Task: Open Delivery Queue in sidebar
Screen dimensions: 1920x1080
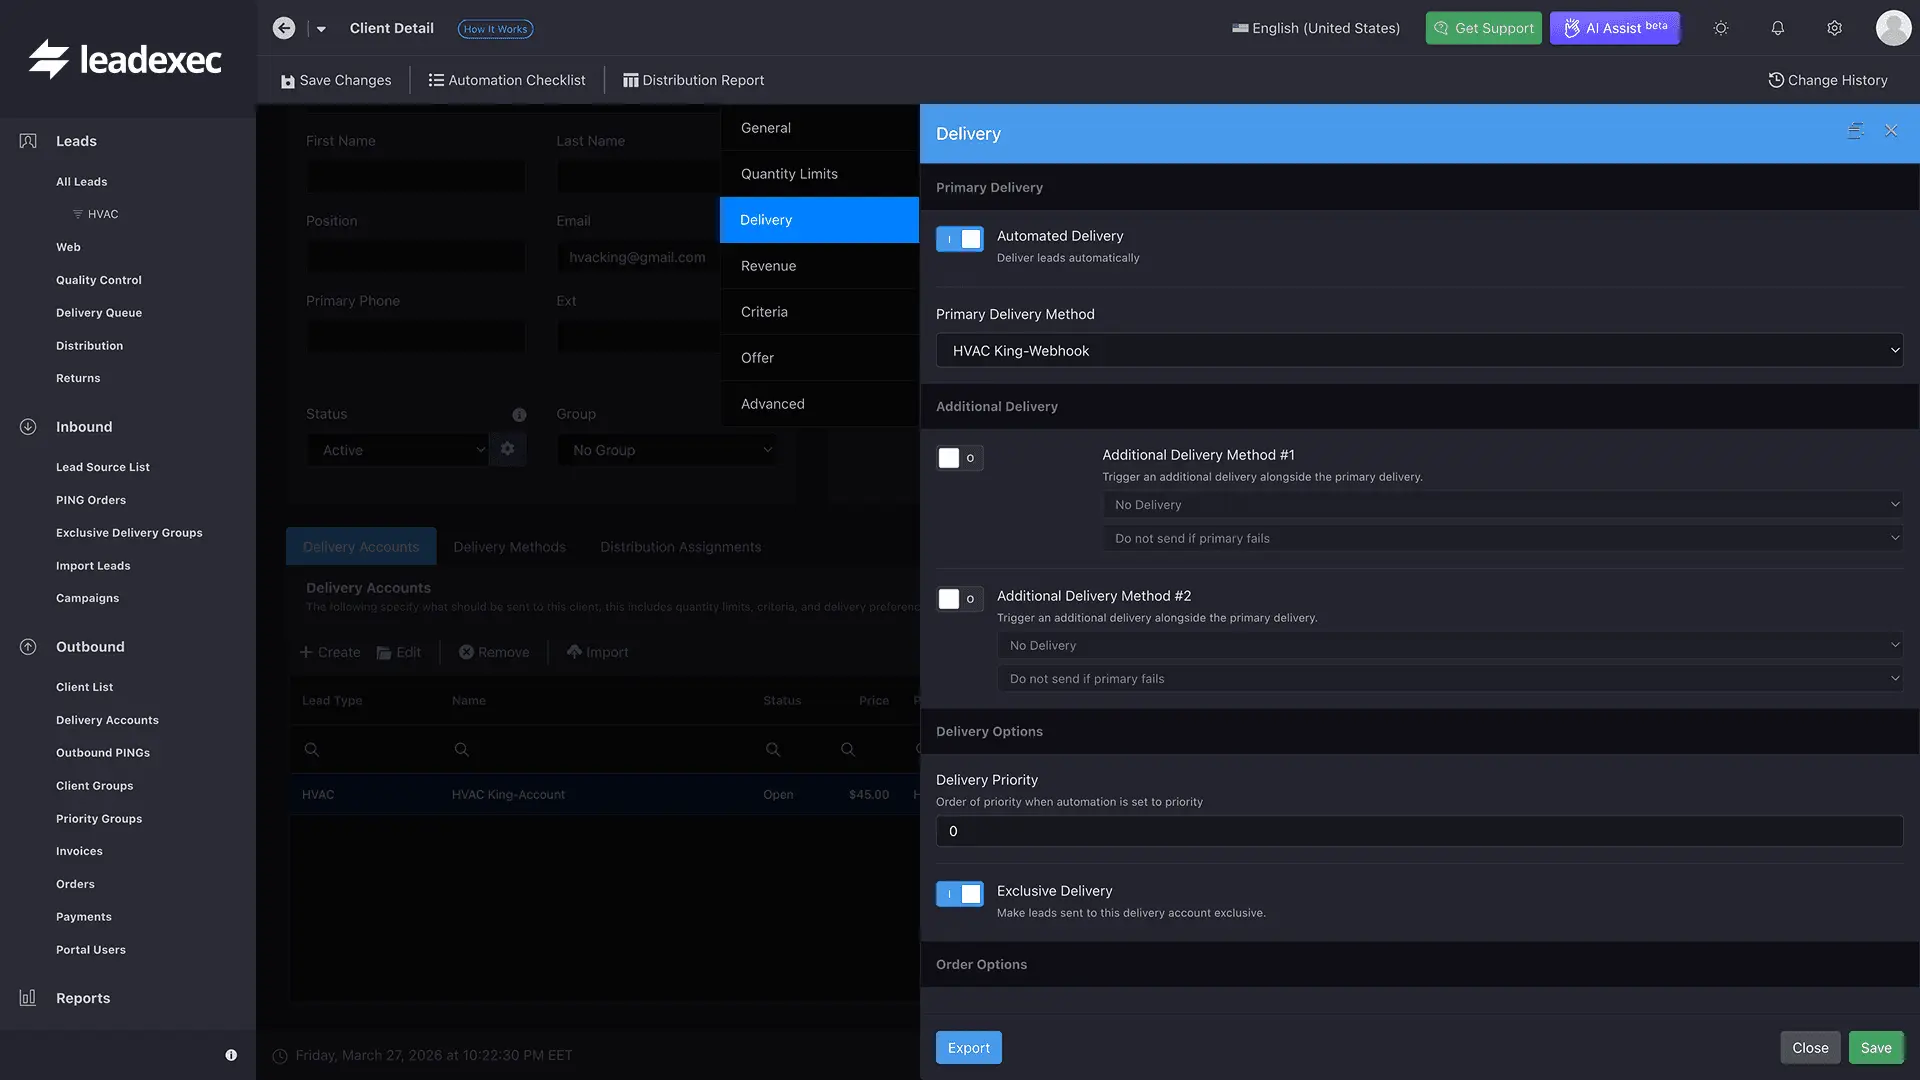Action: click(99, 313)
